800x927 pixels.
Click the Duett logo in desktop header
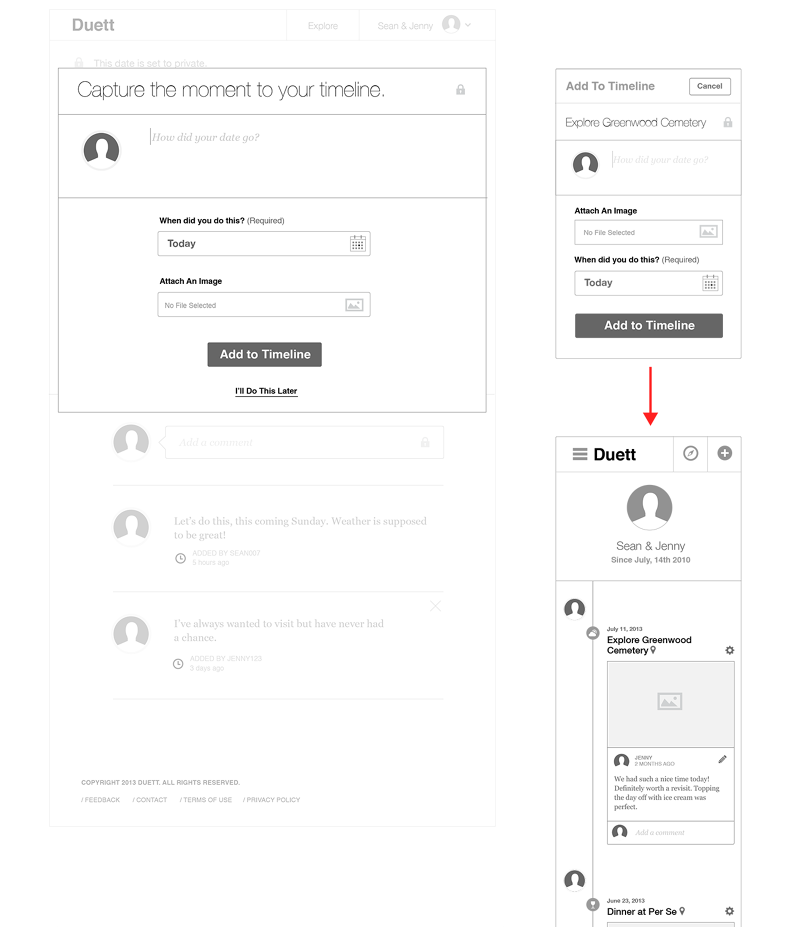(x=93, y=25)
